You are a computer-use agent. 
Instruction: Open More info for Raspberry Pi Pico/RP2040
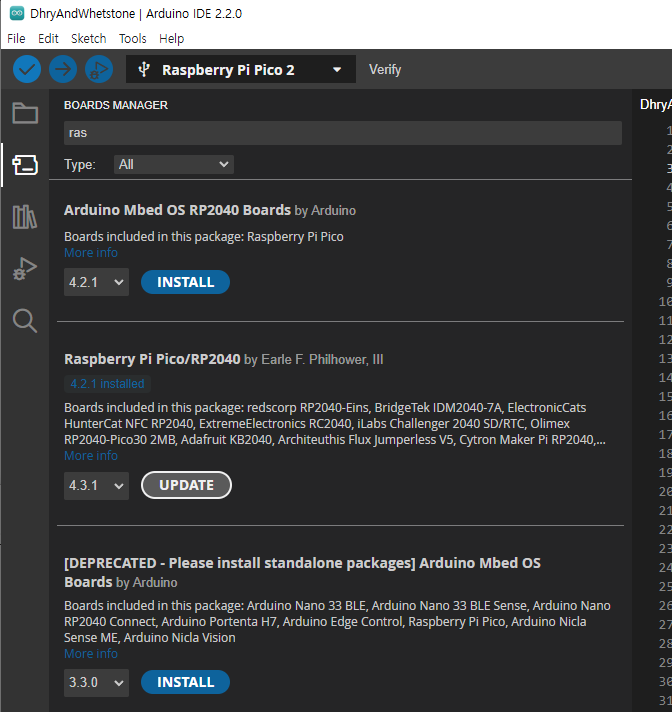point(91,455)
